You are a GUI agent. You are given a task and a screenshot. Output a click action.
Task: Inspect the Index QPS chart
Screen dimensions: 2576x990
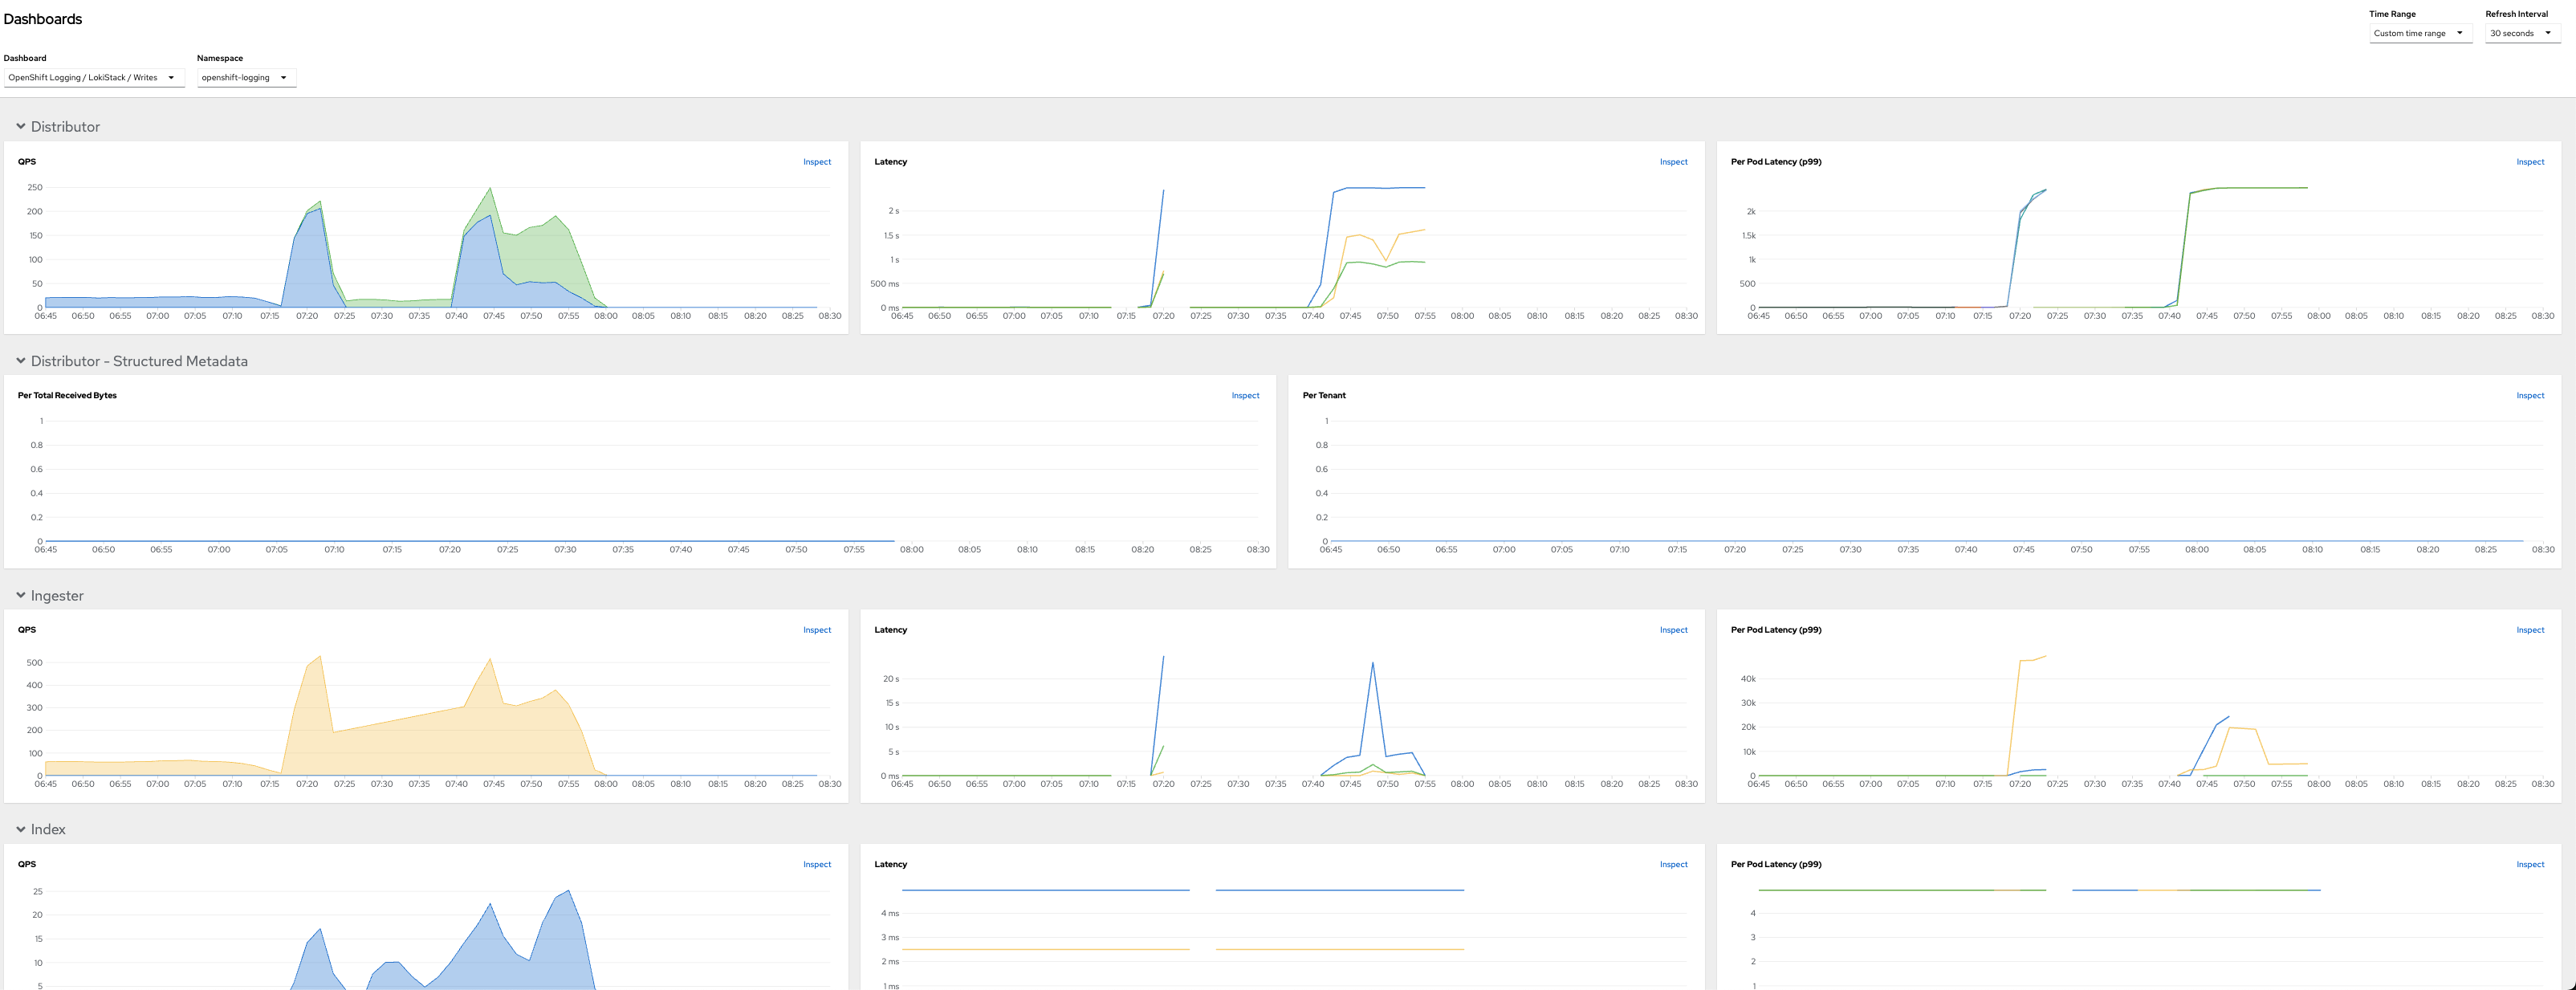click(x=816, y=865)
